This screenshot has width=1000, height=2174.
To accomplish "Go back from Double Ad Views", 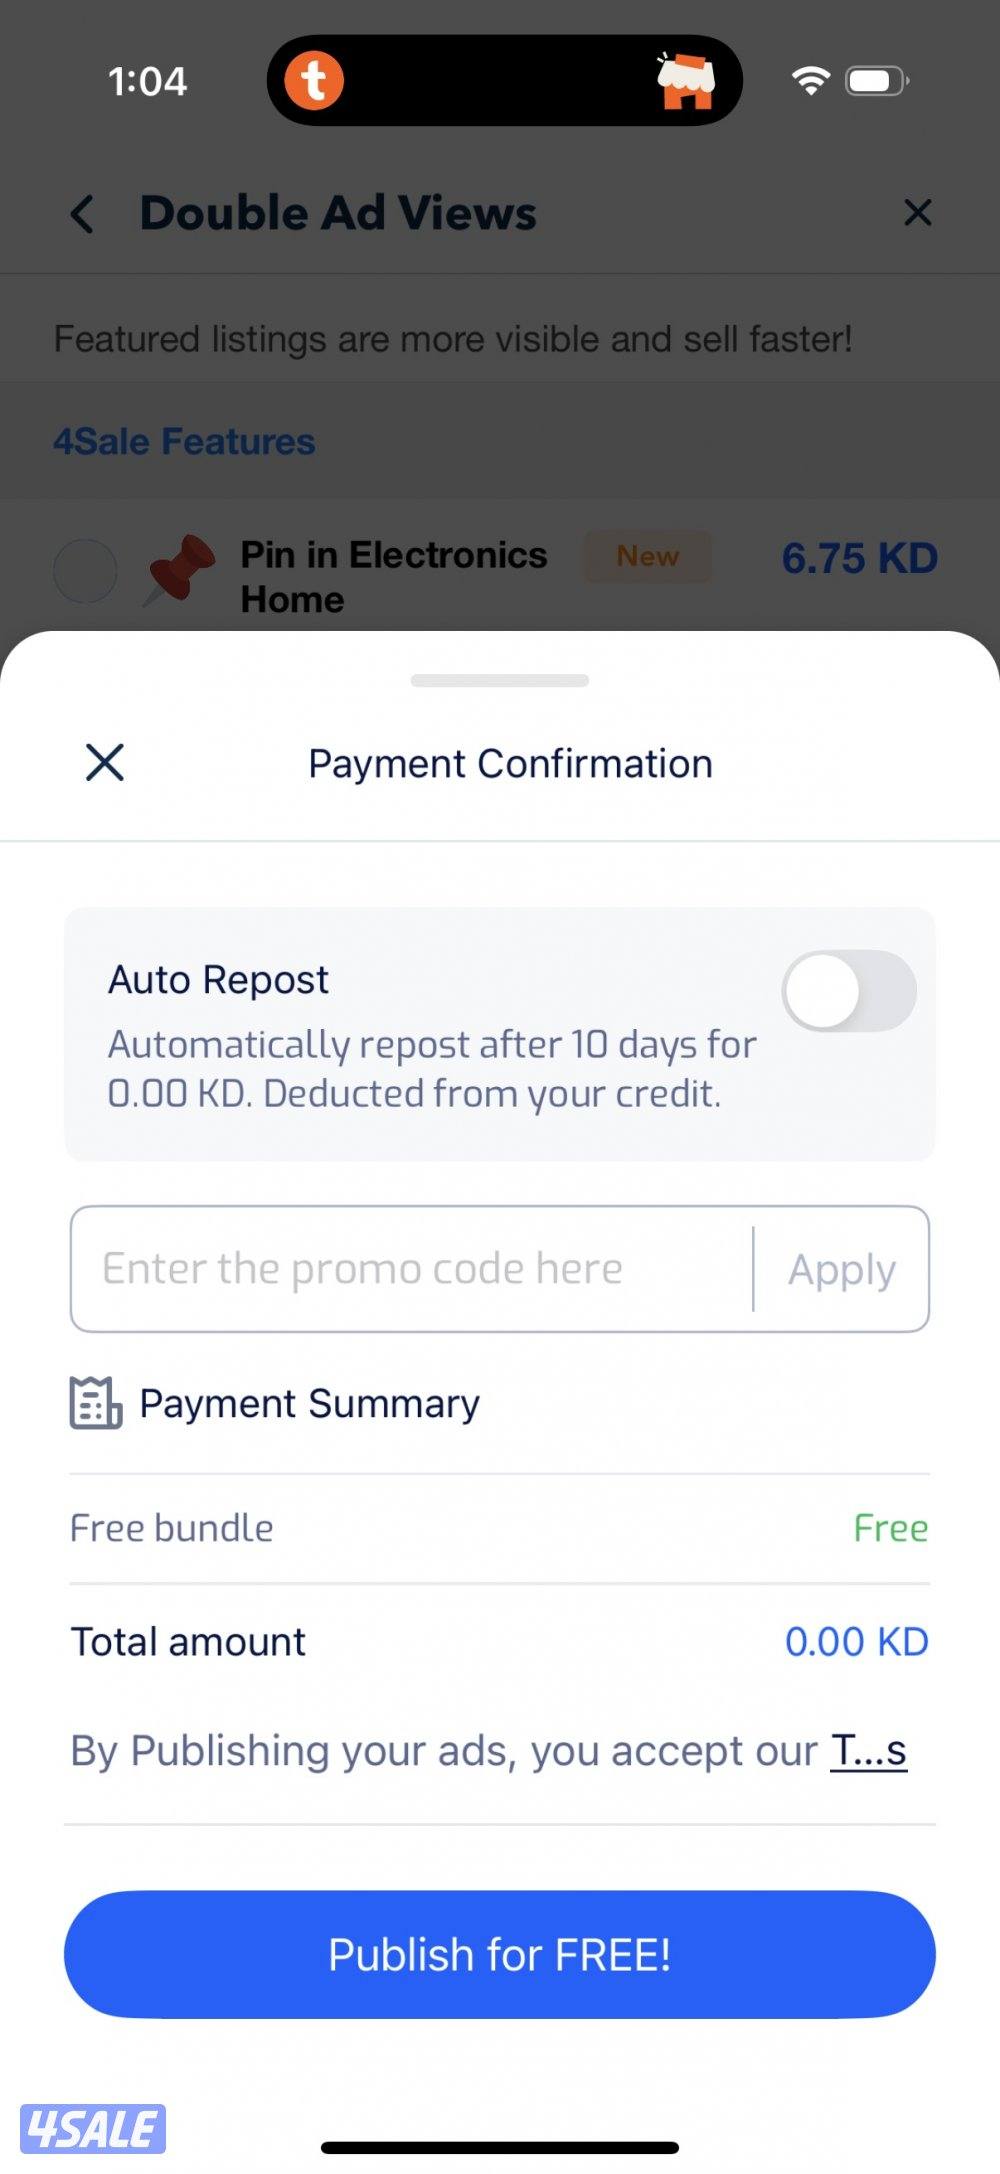I will pos(83,213).
